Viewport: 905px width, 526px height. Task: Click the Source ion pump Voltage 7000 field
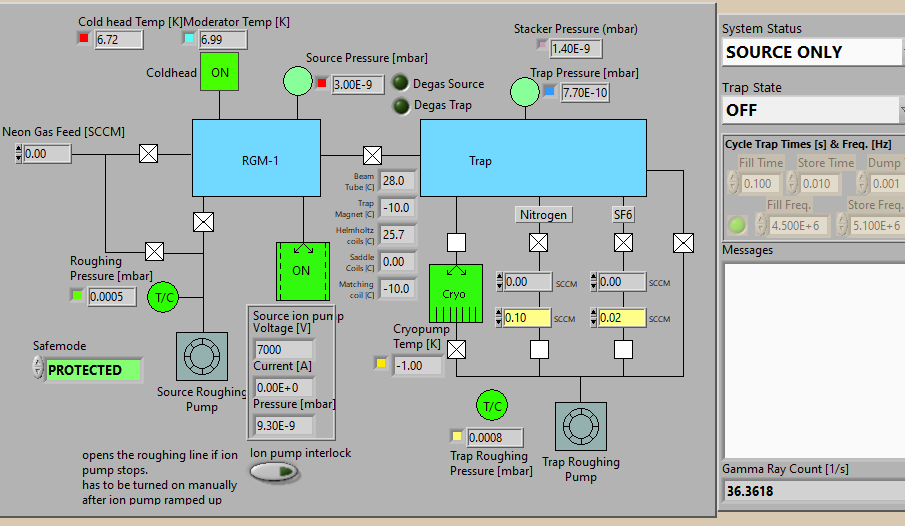coord(284,349)
